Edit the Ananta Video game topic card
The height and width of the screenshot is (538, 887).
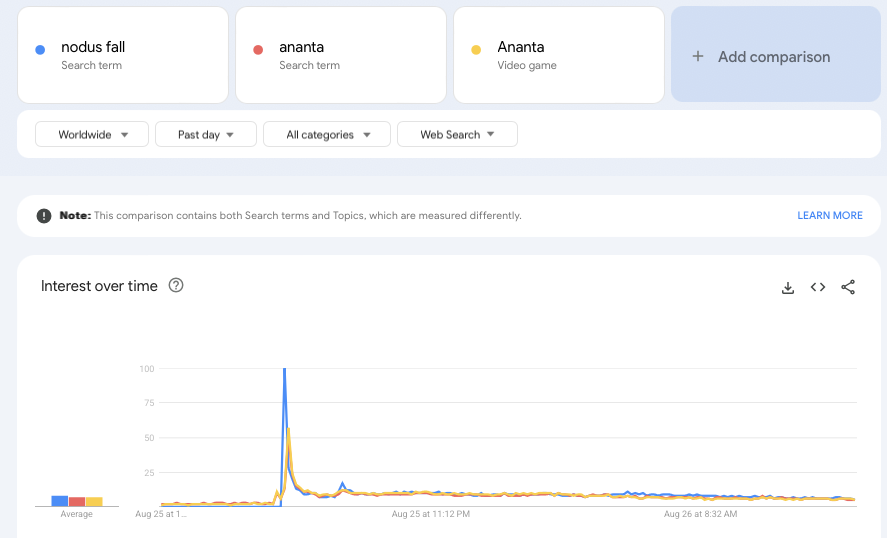click(559, 55)
